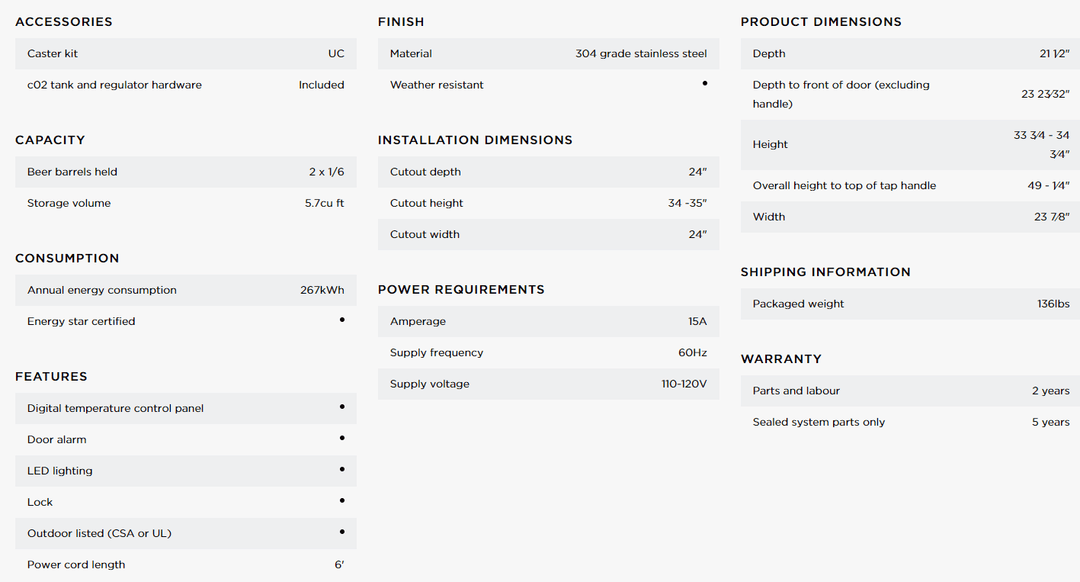Click the LED lighting bullet dot

click(x=342, y=469)
